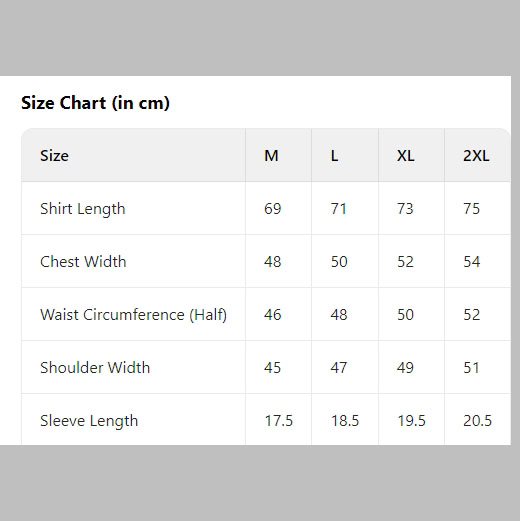The height and width of the screenshot is (521, 520).
Task: Select the M size column header
Action: 278,155
